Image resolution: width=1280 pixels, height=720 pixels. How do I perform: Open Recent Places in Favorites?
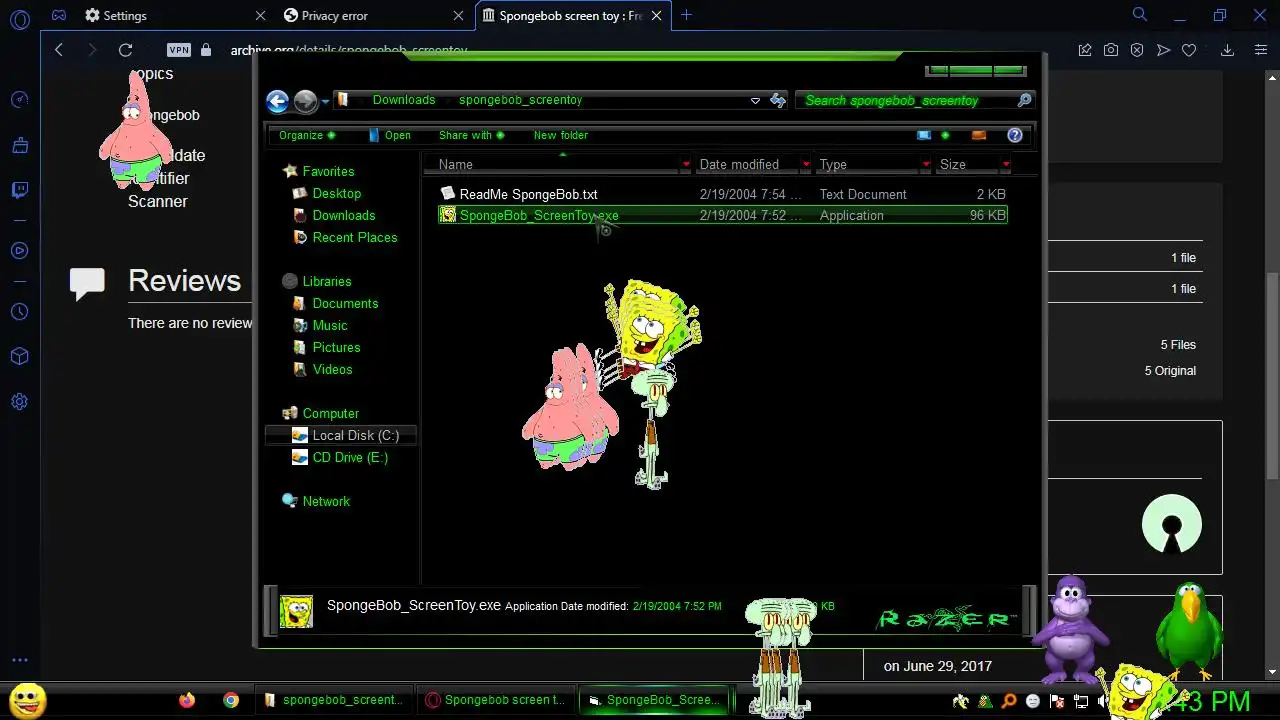pyautogui.click(x=354, y=237)
